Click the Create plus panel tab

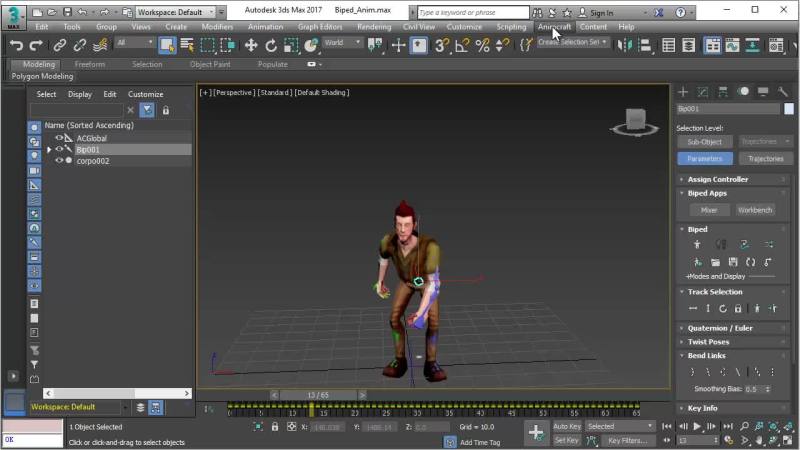[x=683, y=92]
